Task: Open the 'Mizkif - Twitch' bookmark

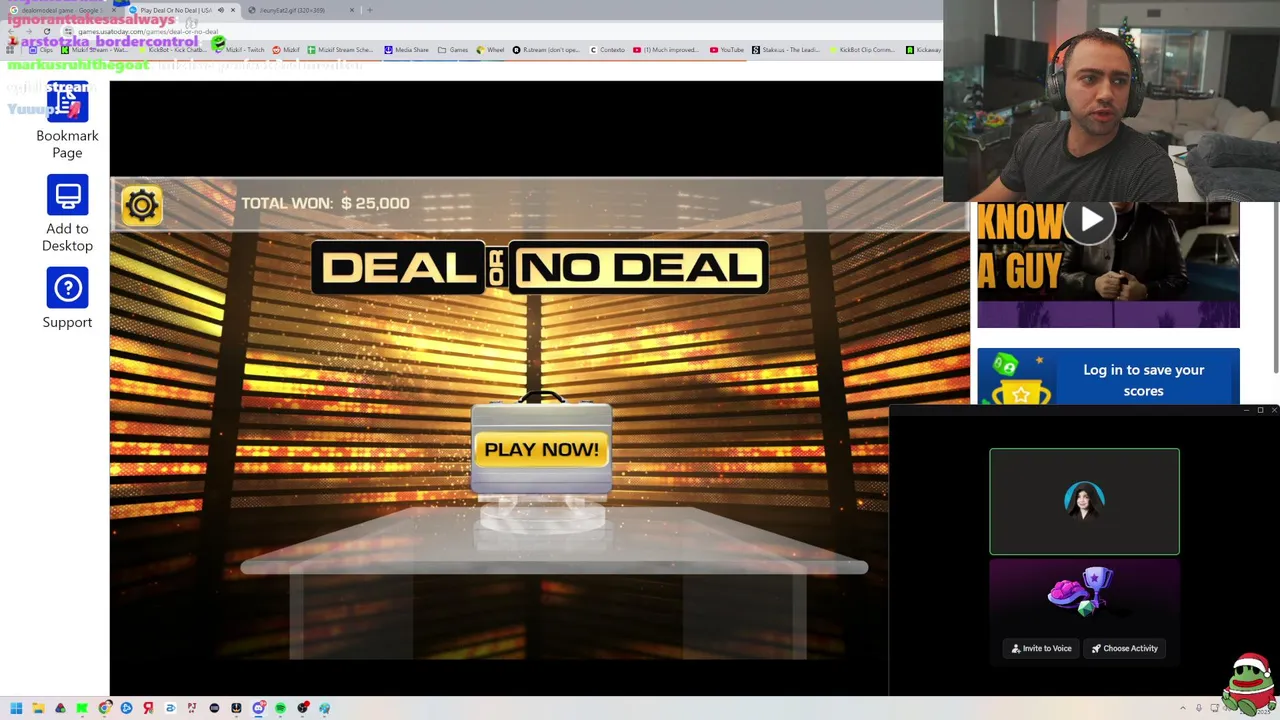Action: coord(239,50)
